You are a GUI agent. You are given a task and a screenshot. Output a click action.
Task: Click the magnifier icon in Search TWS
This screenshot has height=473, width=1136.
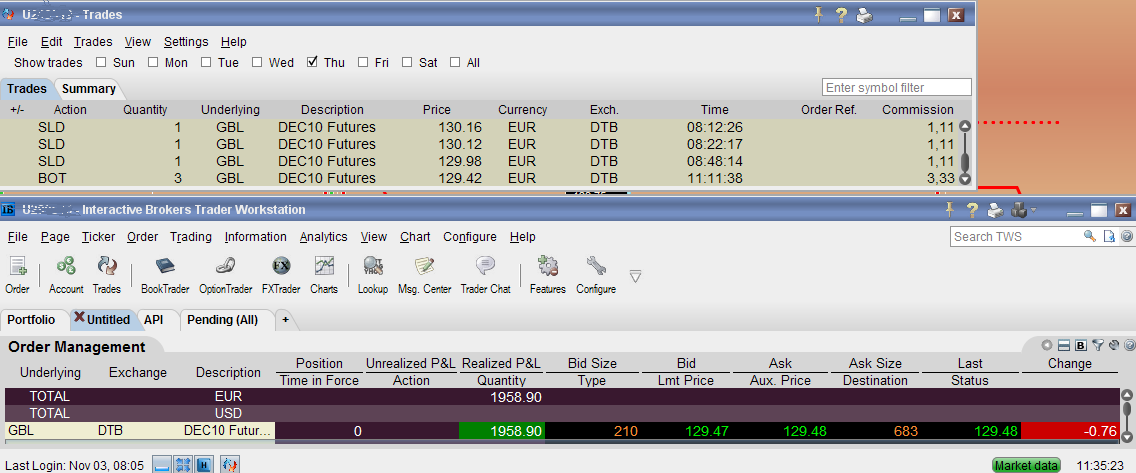pyautogui.click(x=1090, y=236)
